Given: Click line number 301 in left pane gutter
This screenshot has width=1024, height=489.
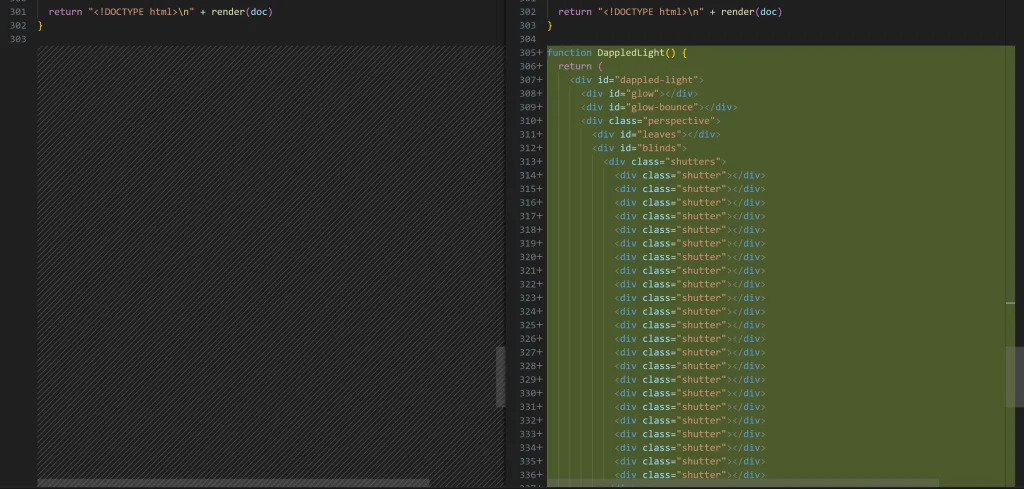Looking at the screenshot, I should point(18,12).
